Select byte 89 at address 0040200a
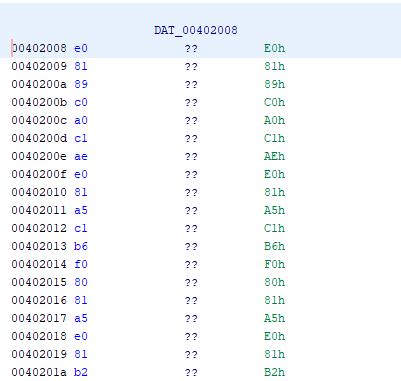The height and width of the screenshot is (381, 401). click(x=81, y=84)
